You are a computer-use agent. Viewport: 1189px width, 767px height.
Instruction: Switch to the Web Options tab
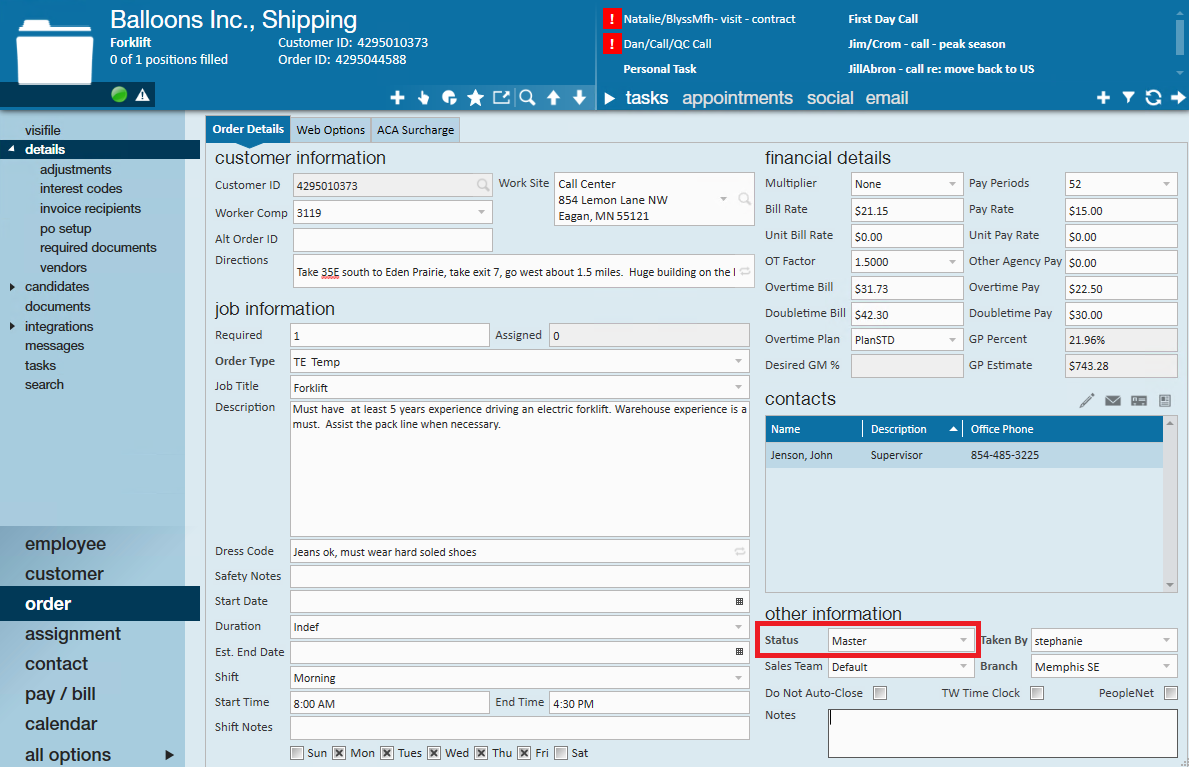coord(331,130)
